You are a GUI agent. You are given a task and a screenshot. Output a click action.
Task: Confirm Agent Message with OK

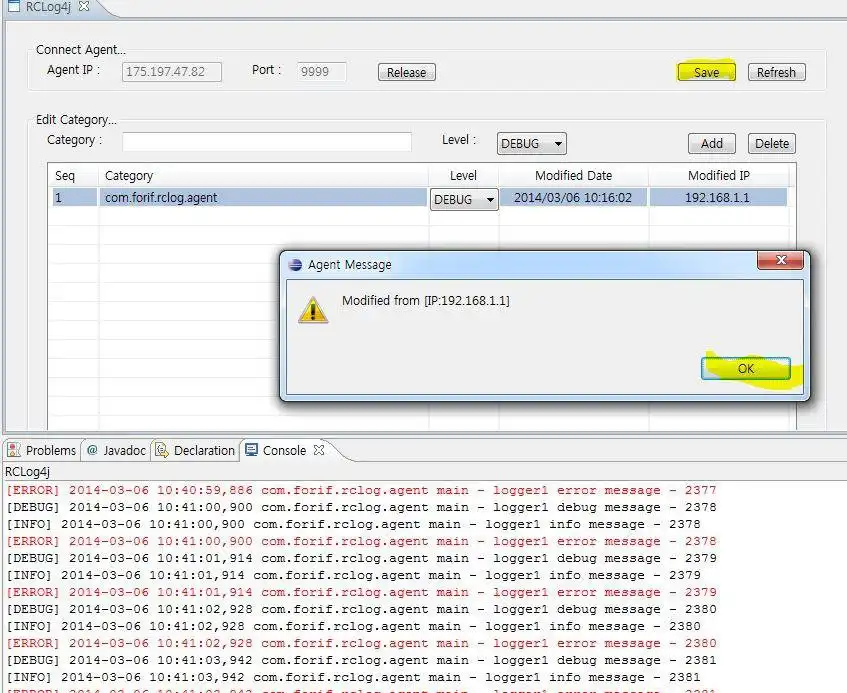click(745, 368)
